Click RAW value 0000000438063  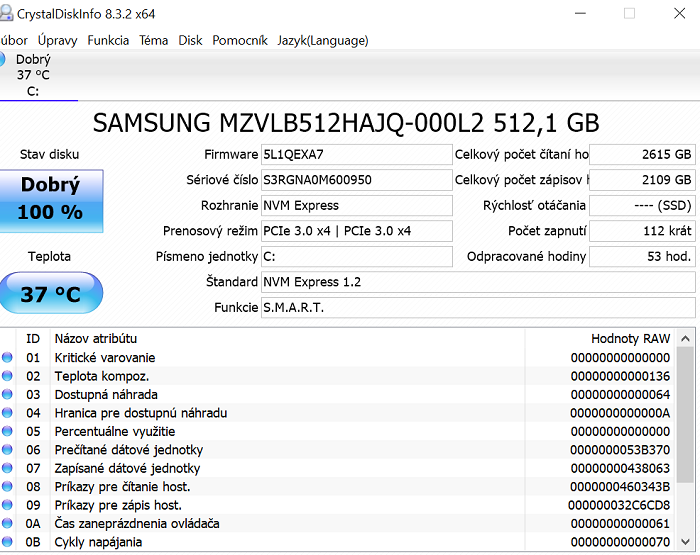pyautogui.click(x=620, y=468)
